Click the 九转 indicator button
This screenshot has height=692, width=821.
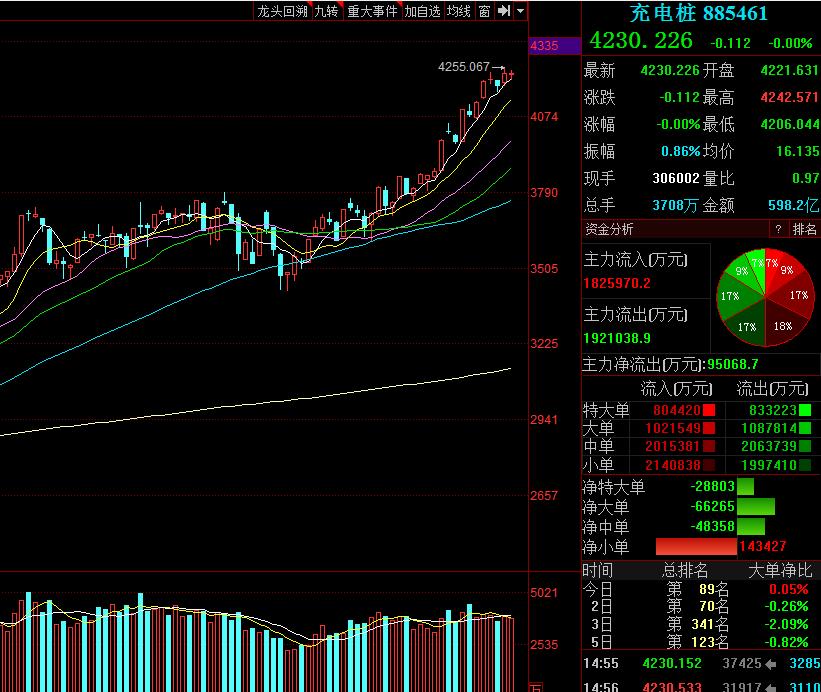326,11
